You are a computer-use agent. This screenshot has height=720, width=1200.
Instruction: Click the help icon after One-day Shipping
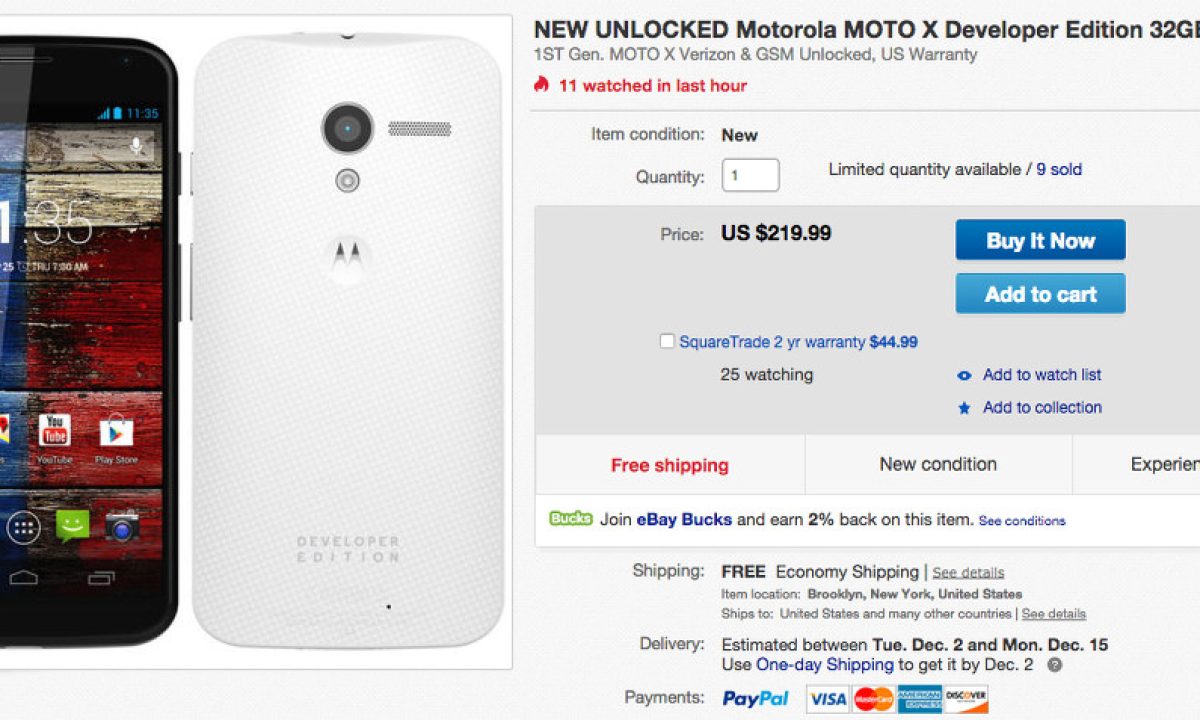(1054, 665)
